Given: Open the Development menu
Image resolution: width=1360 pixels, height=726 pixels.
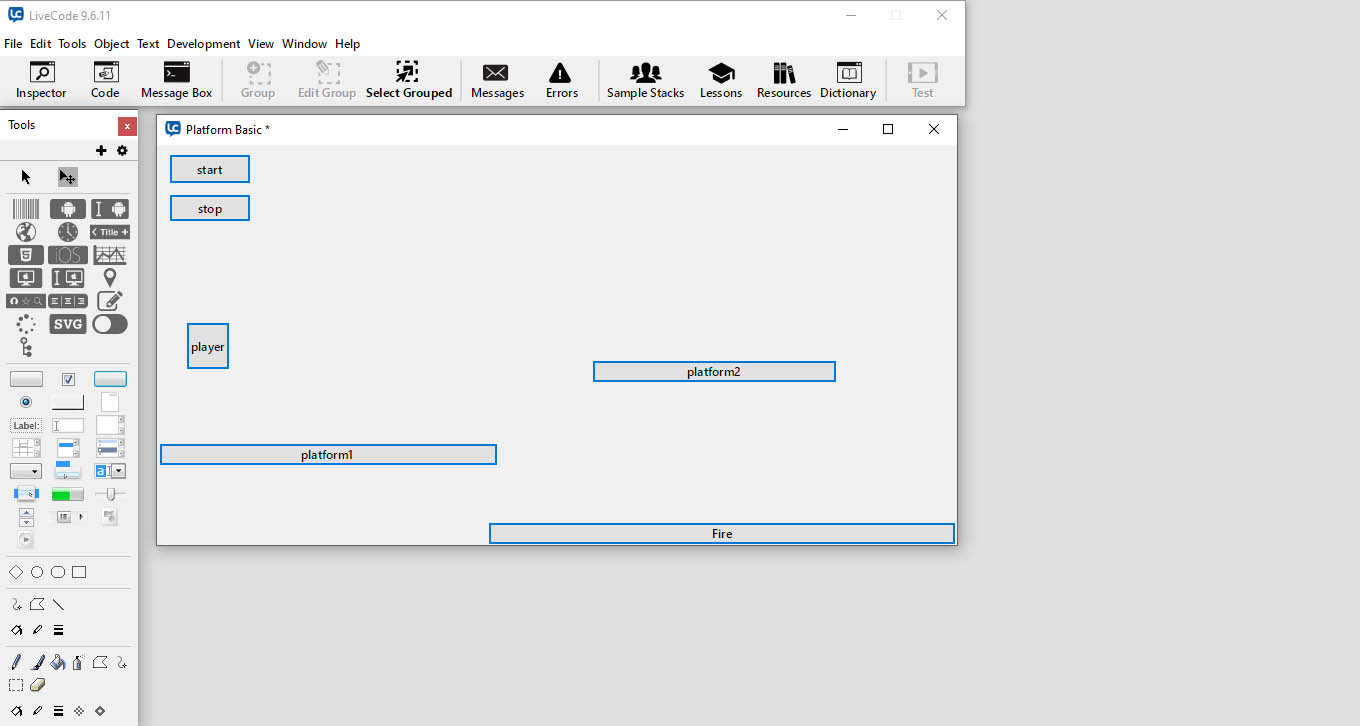Looking at the screenshot, I should coord(203,44).
